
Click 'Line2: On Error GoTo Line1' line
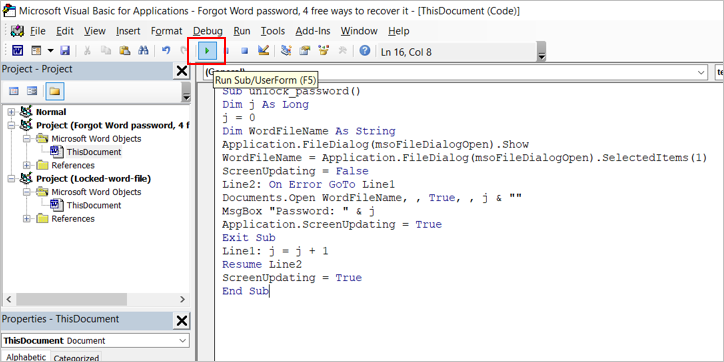(308, 185)
